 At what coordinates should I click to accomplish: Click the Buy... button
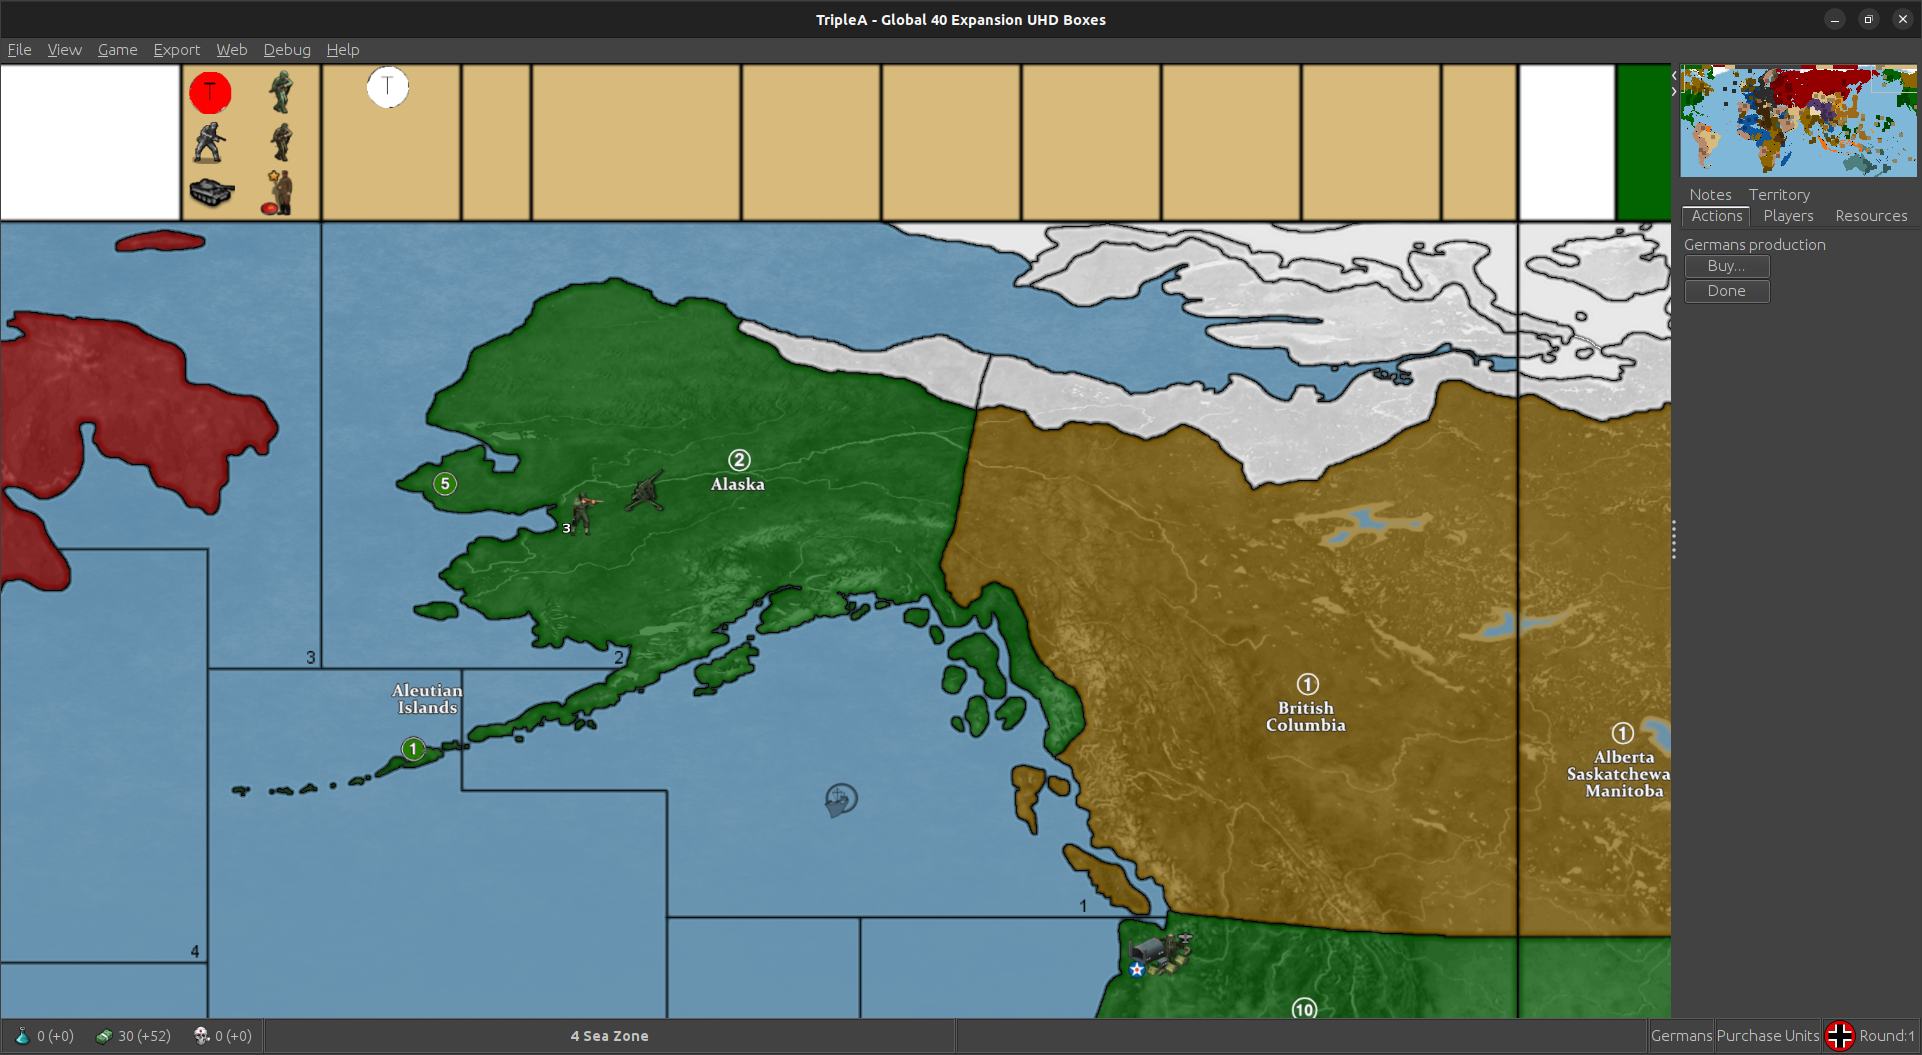(x=1727, y=266)
